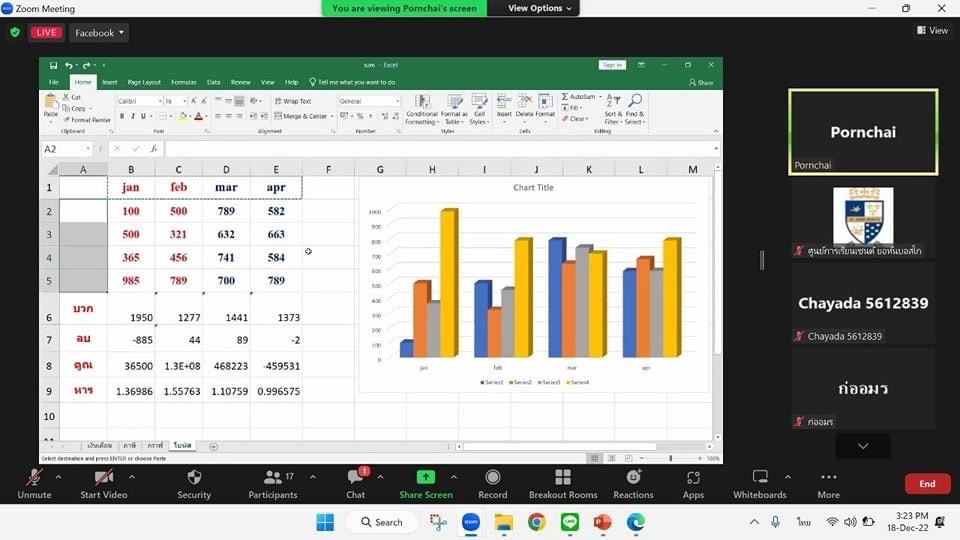This screenshot has width=960, height=540.
Task: Click the green Share Screen icon
Action: tap(425, 478)
